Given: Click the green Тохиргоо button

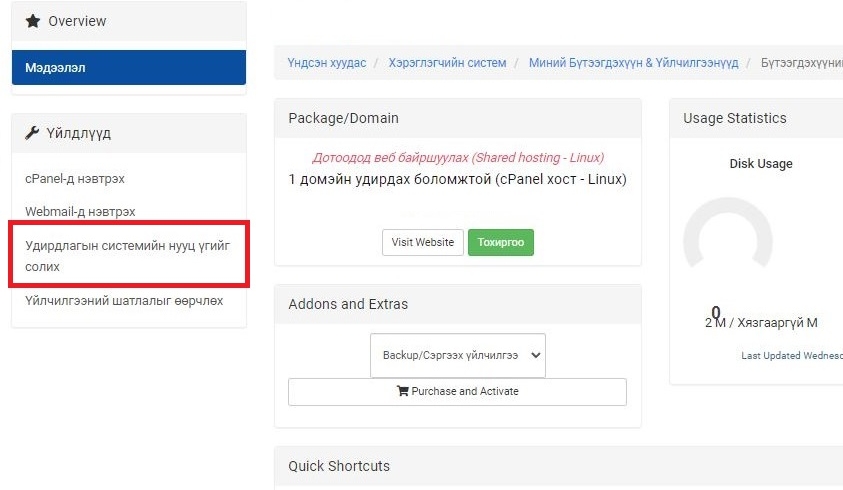Looking at the screenshot, I should click(x=501, y=242).
